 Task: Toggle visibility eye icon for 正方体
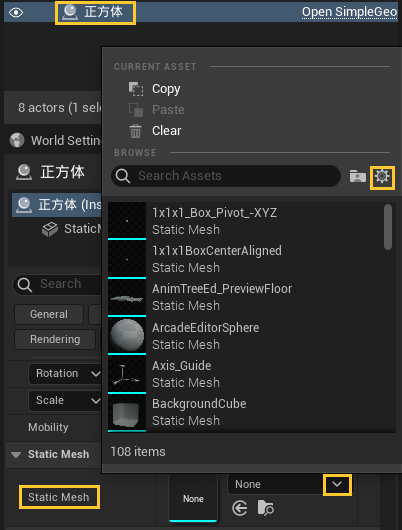(x=16, y=13)
